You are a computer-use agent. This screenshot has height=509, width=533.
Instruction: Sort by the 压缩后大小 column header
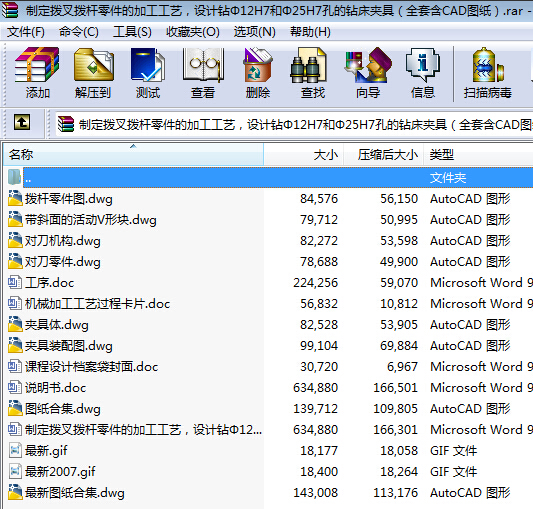pos(383,155)
